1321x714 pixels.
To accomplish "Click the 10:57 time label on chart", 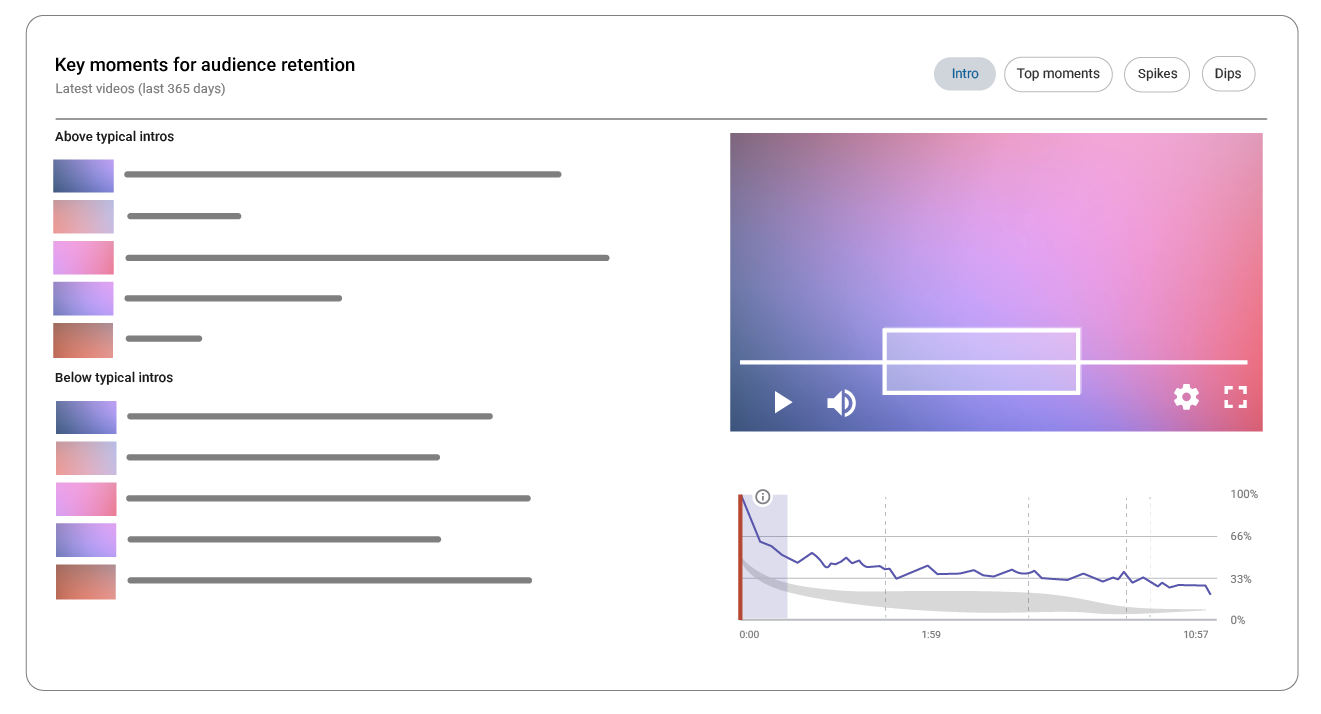I will point(1196,635).
